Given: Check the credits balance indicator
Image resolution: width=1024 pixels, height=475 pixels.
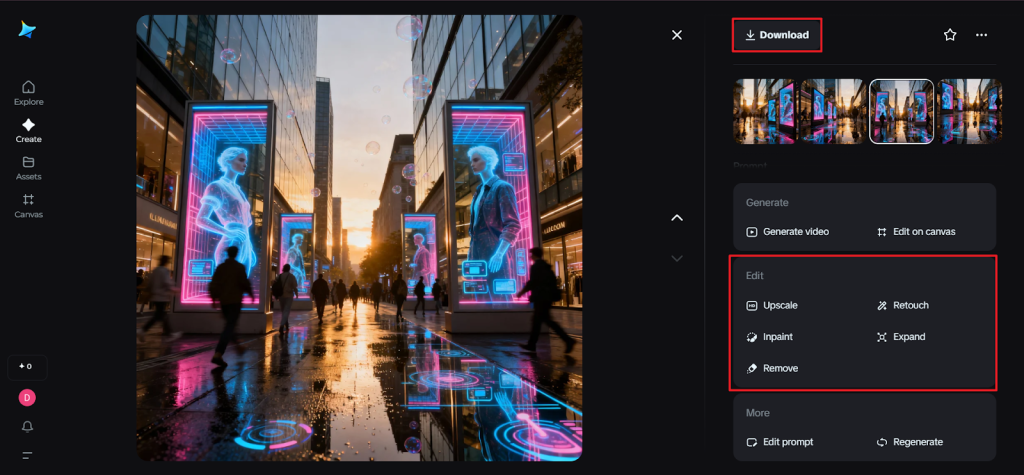Looking at the screenshot, I should point(27,366).
